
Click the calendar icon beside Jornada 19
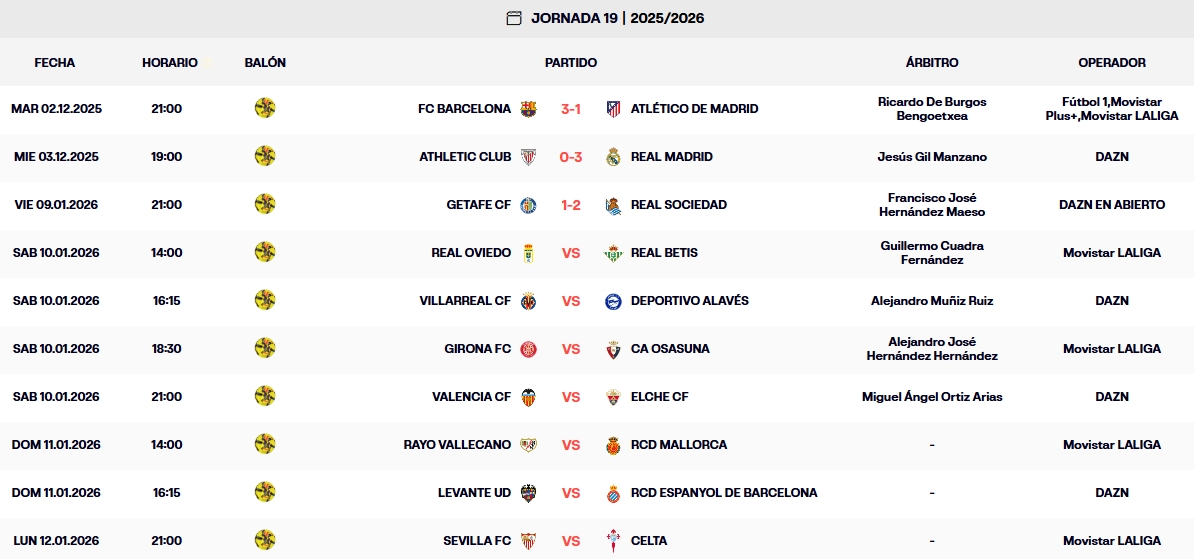click(514, 18)
